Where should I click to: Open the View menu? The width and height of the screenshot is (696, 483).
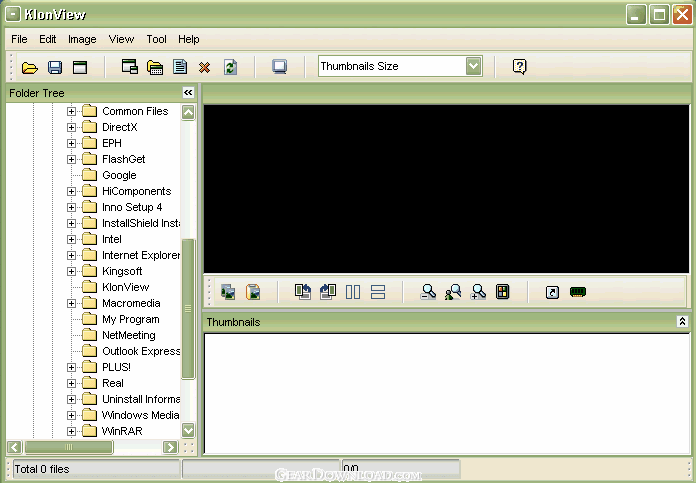click(121, 39)
